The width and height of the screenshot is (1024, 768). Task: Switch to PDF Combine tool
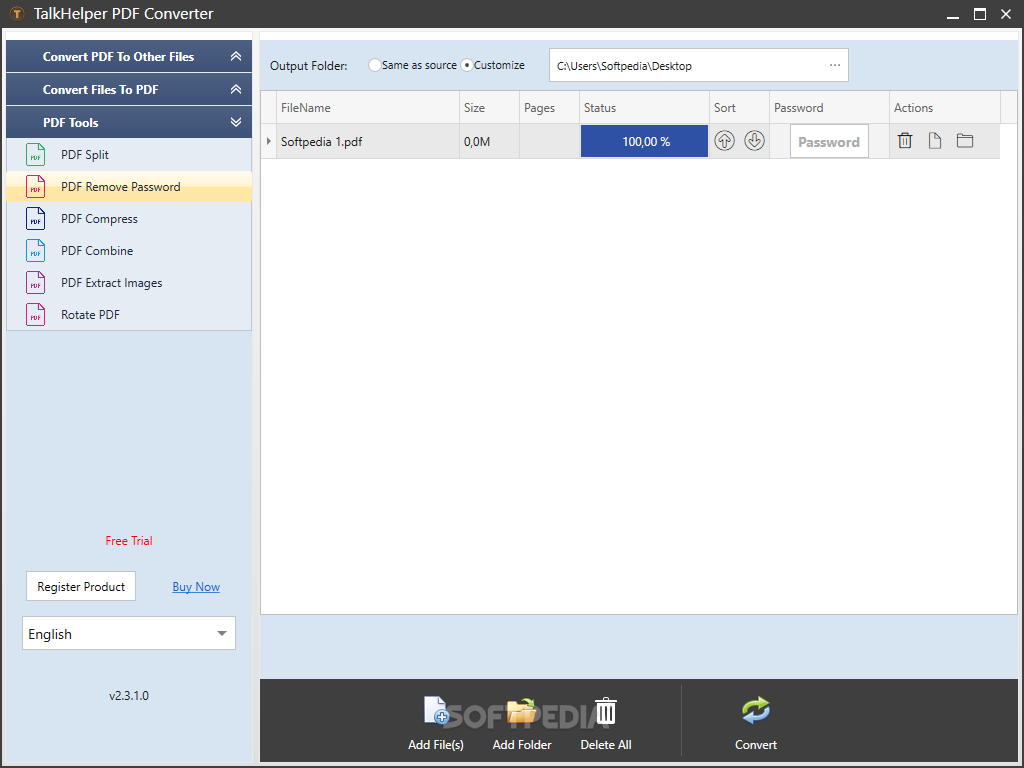pos(129,251)
